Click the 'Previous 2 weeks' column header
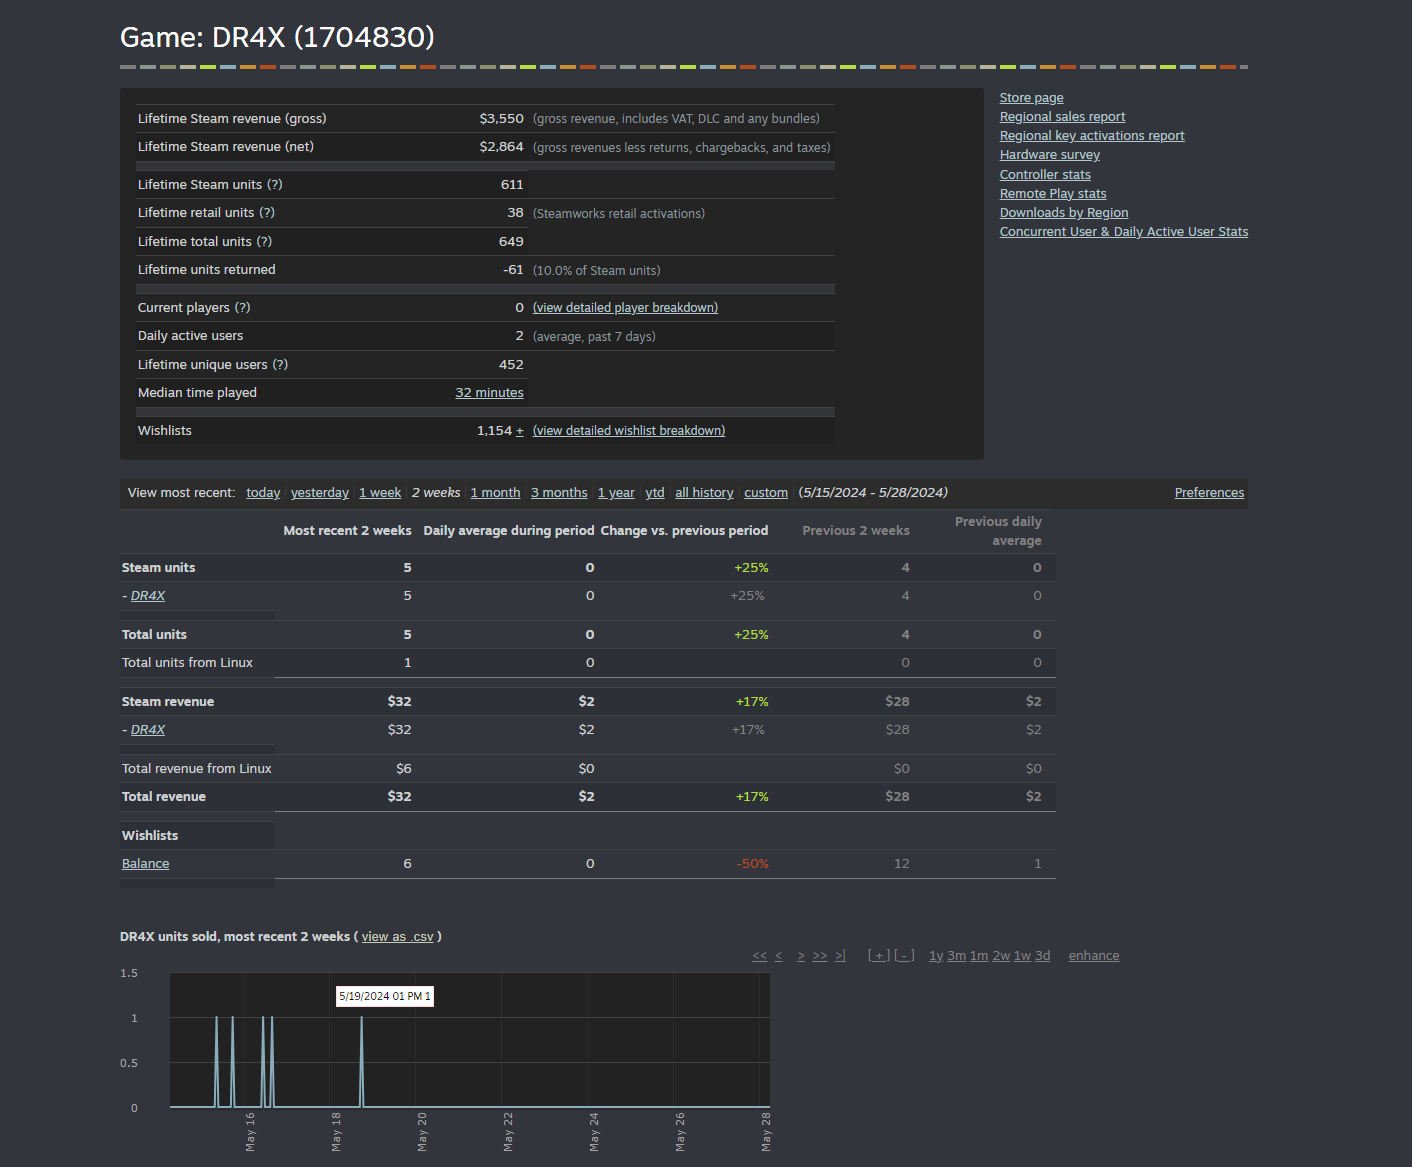 click(x=856, y=530)
